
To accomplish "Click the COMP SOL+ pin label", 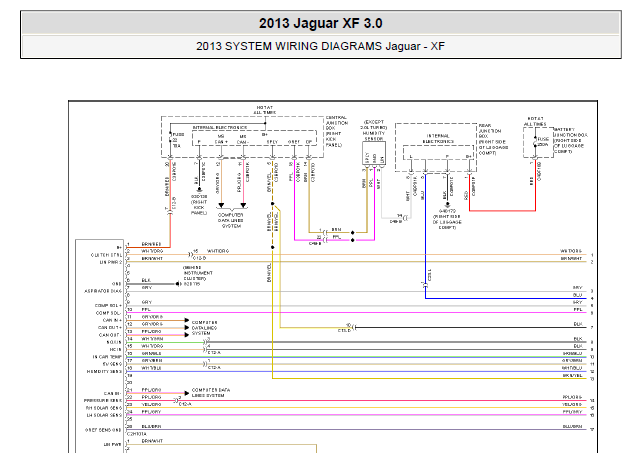I will pyautogui.click(x=108, y=306).
